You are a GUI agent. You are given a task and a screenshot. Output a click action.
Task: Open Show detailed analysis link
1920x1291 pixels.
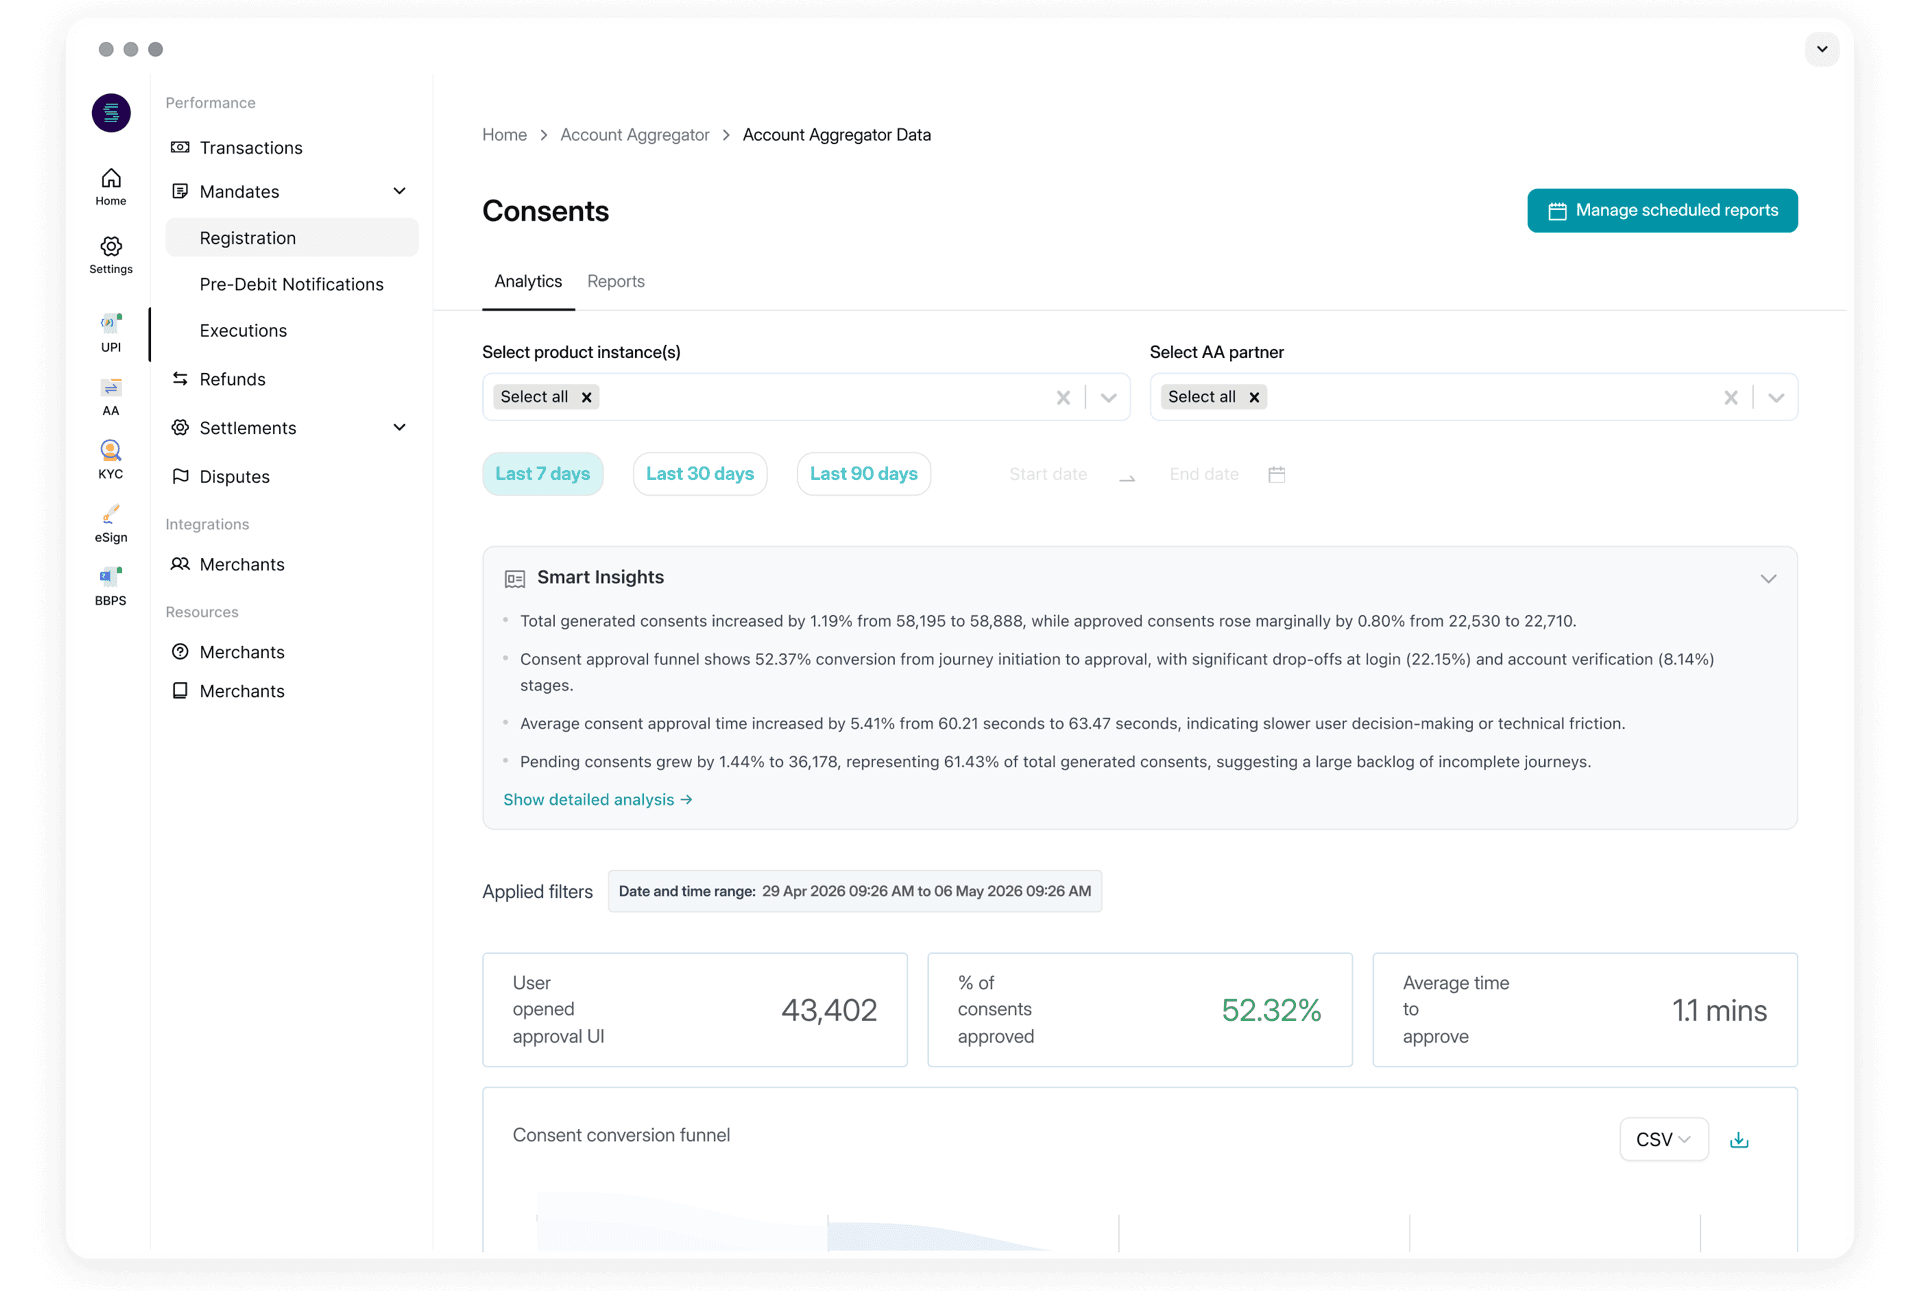pos(598,800)
